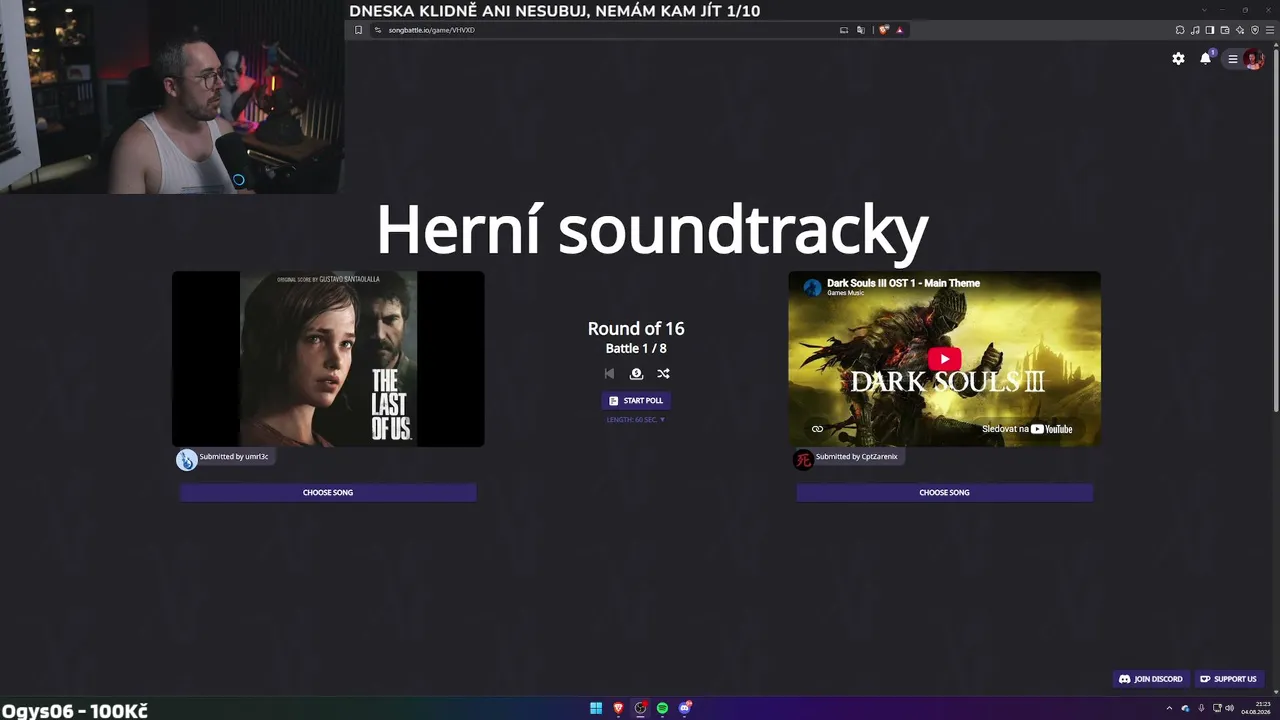Click the user profile avatar
The width and height of the screenshot is (1280, 720).
[x=1253, y=59]
